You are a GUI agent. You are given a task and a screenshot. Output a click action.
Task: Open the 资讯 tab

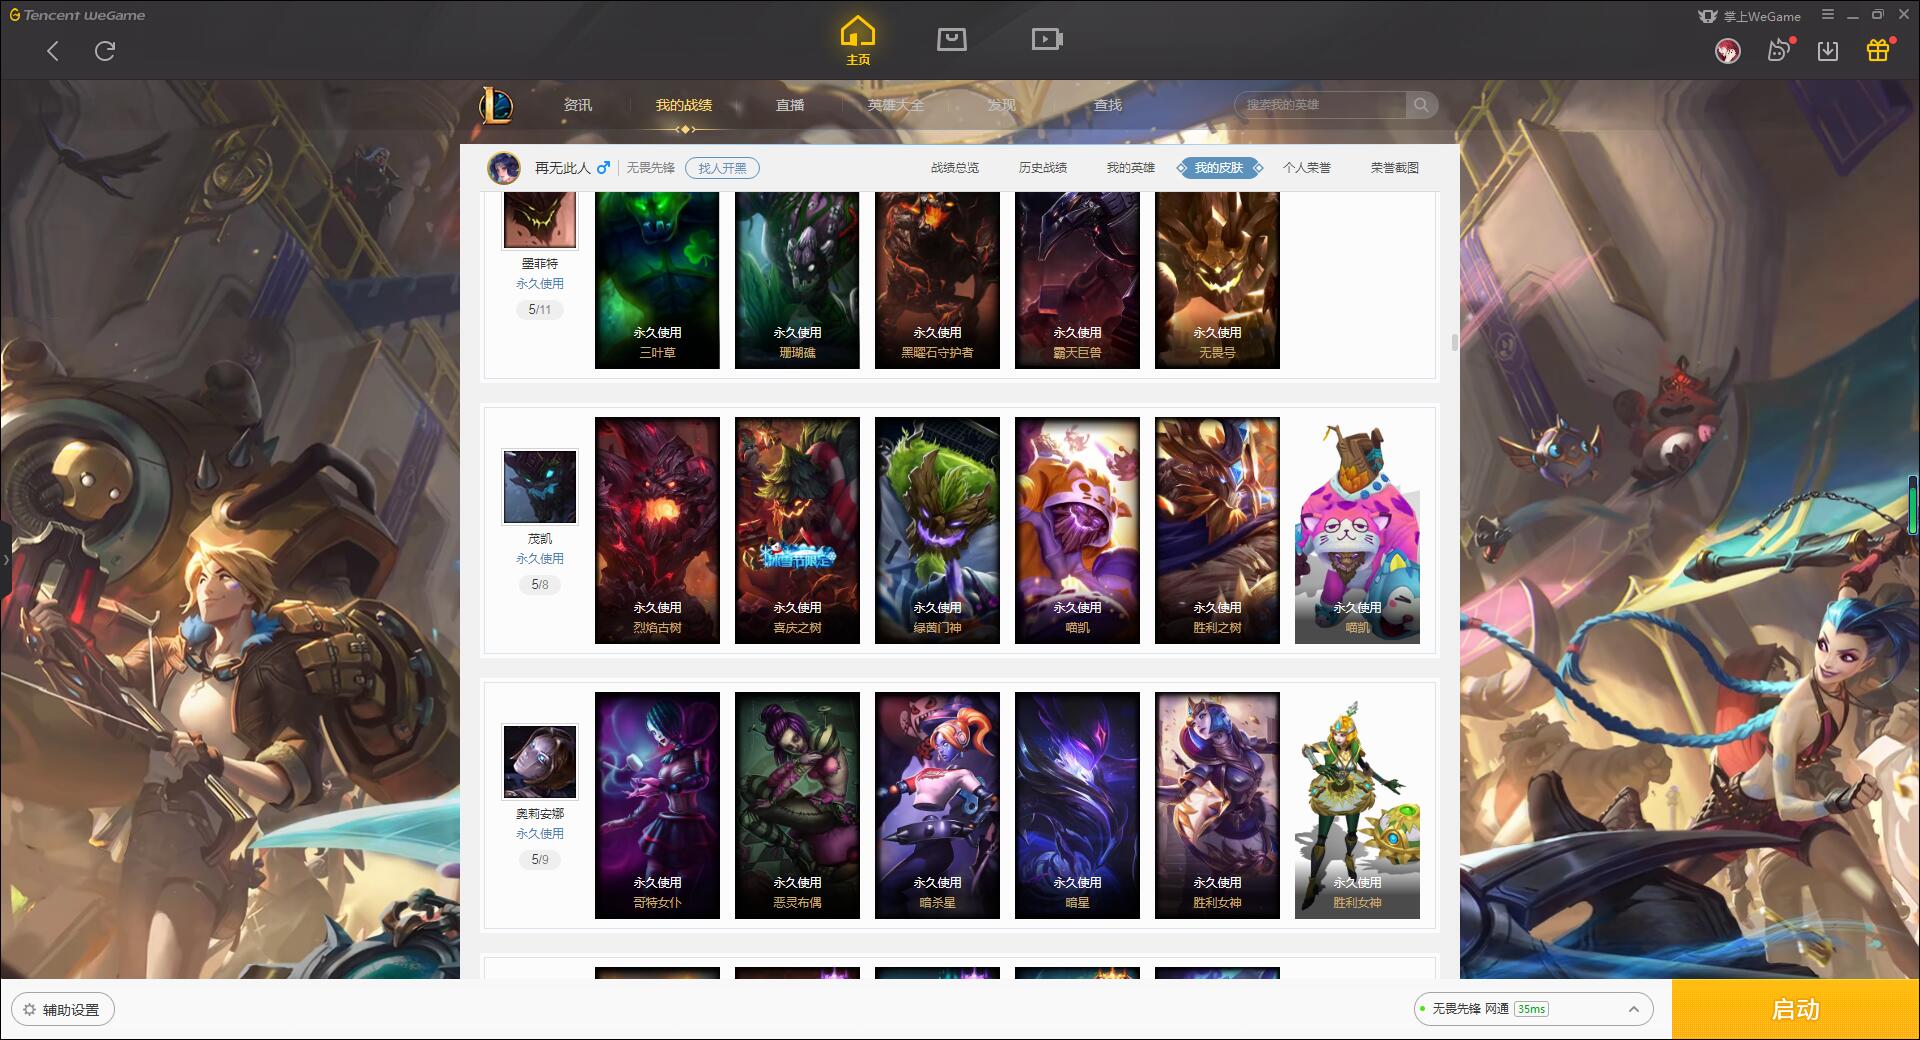point(578,105)
